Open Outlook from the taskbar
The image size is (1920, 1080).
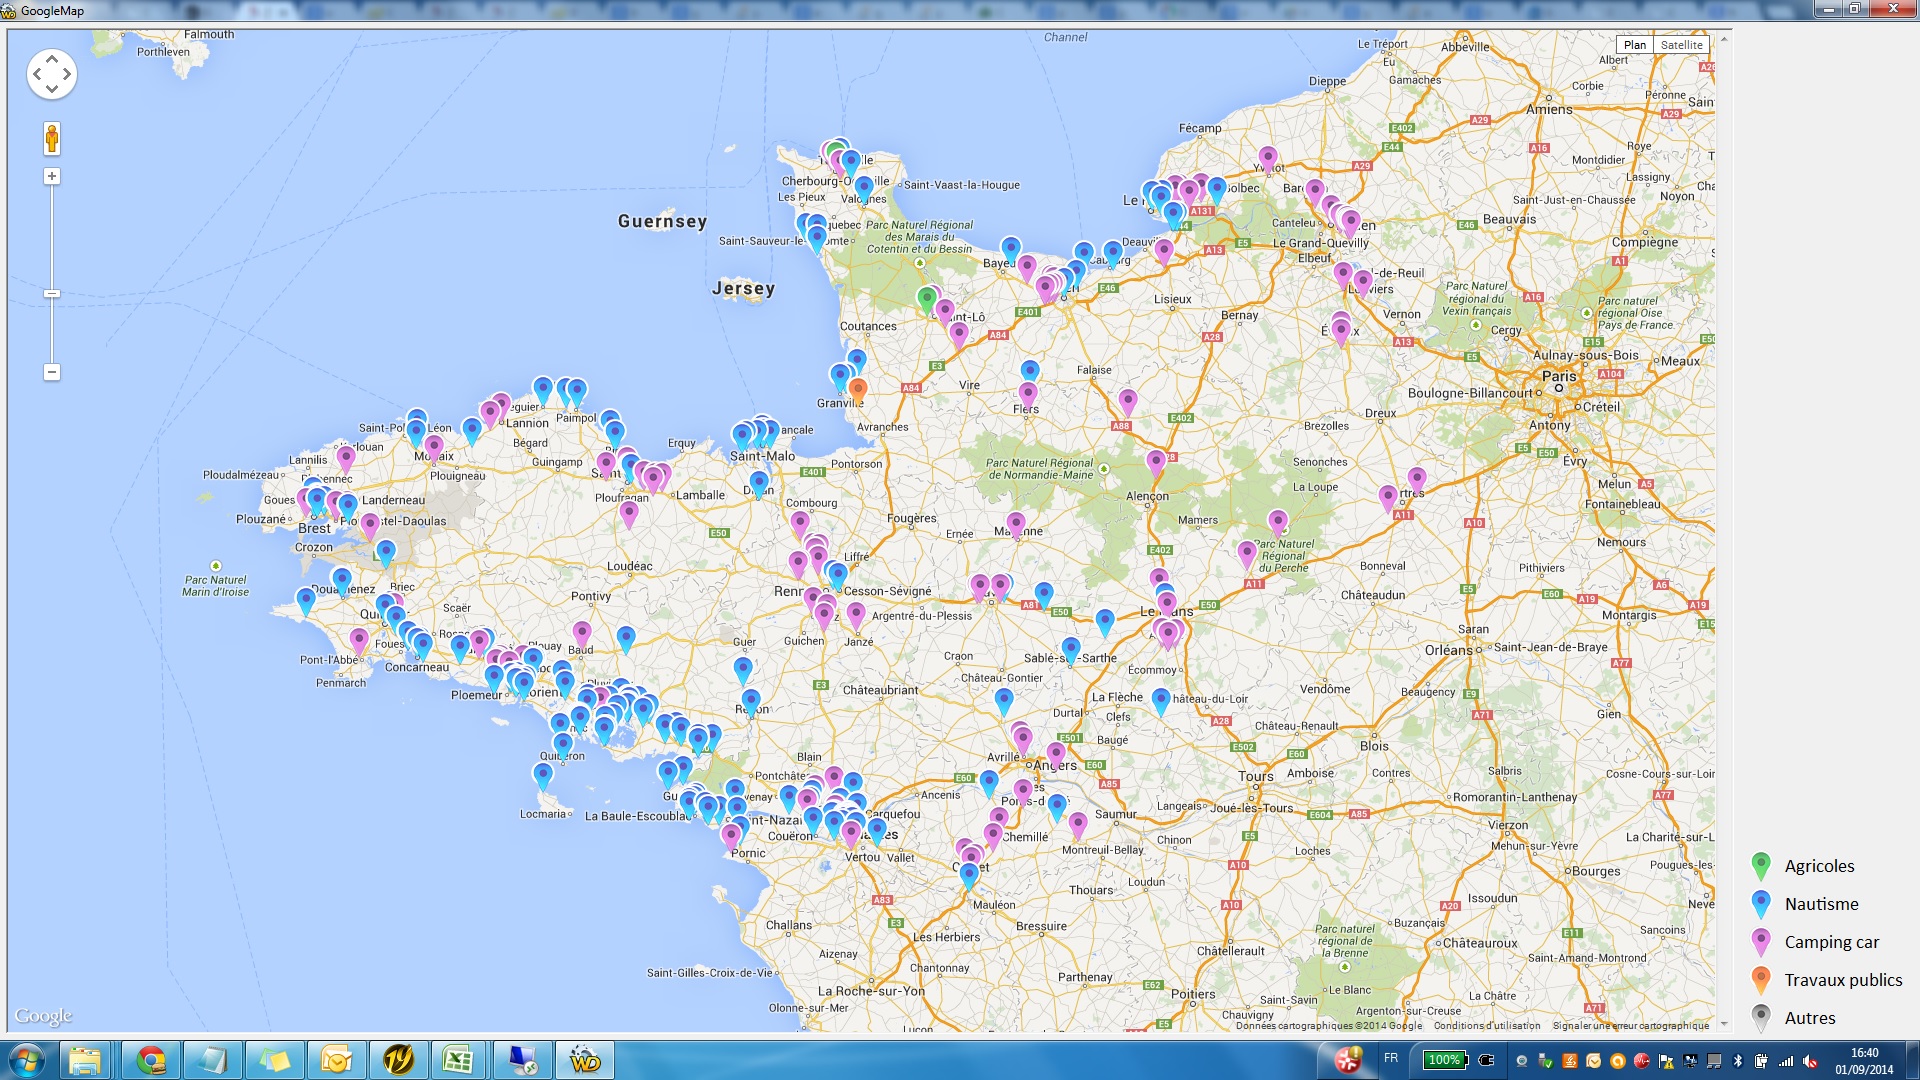(336, 1060)
